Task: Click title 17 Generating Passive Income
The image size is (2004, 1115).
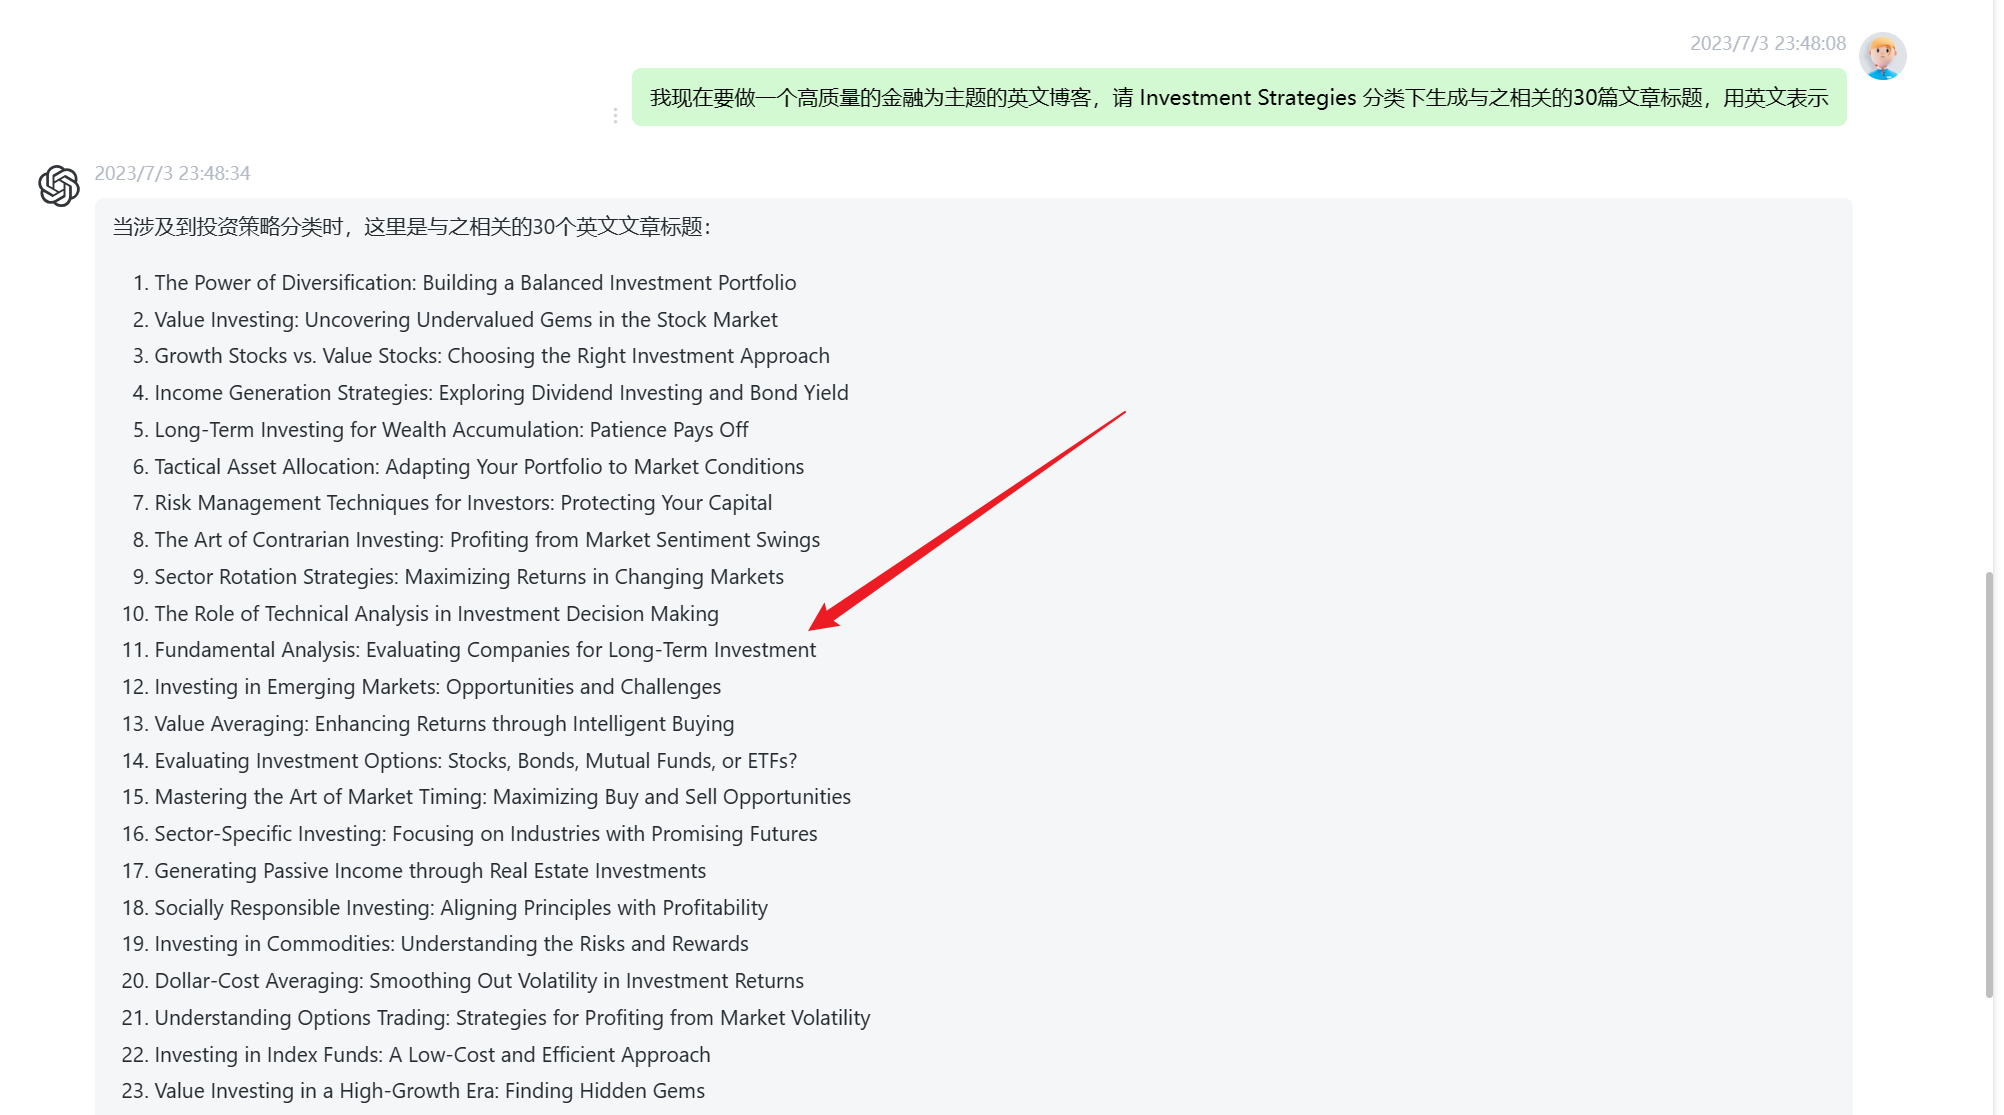Action: click(430, 871)
